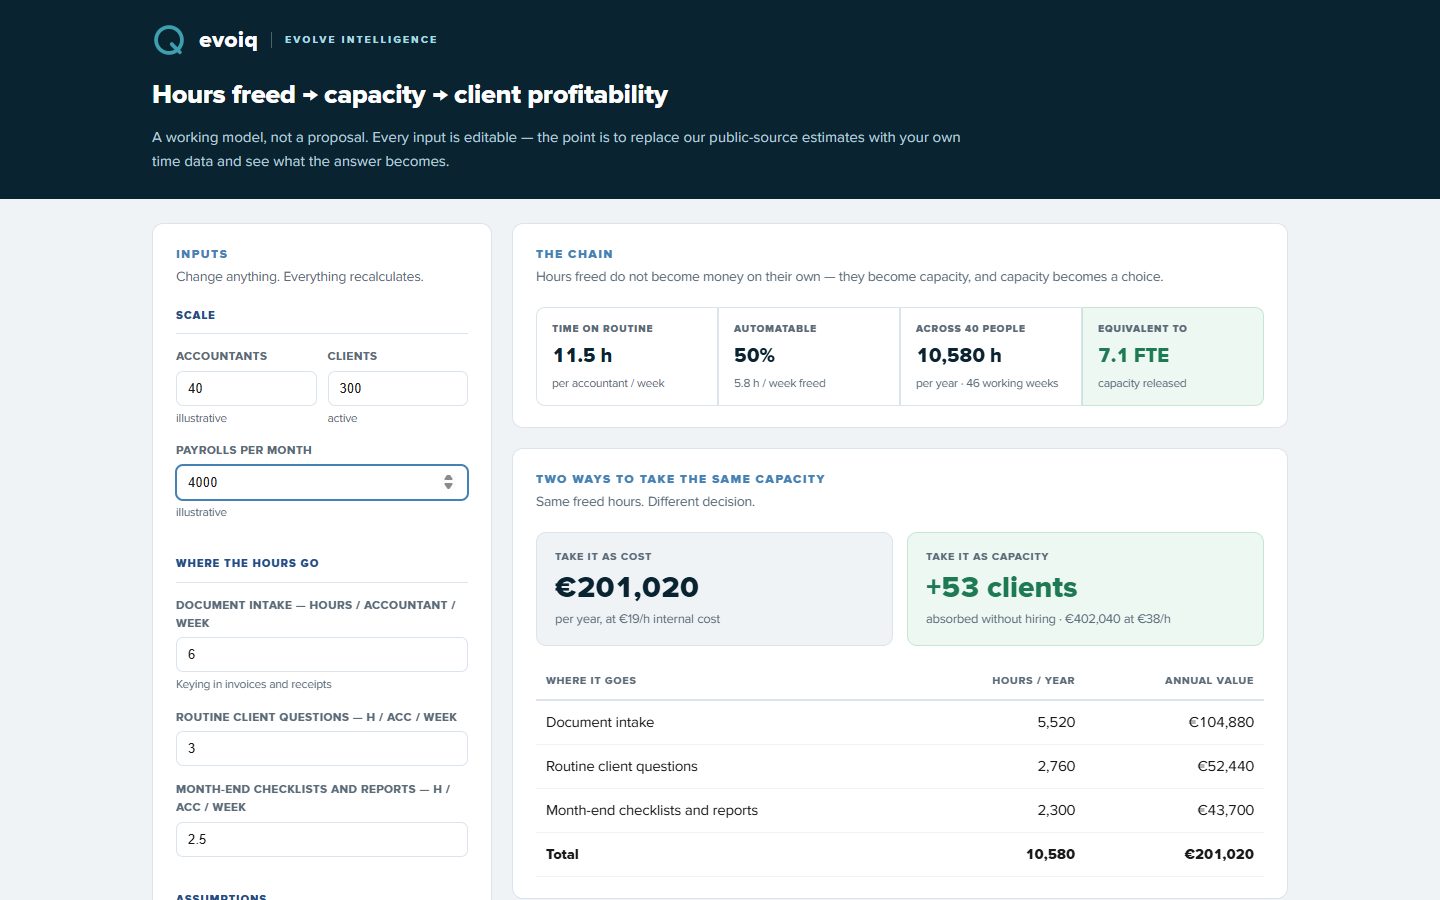Select the Take it as cost card
Image resolution: width=1440 pixels, height=900 pixels.
(x=714, y=589)
